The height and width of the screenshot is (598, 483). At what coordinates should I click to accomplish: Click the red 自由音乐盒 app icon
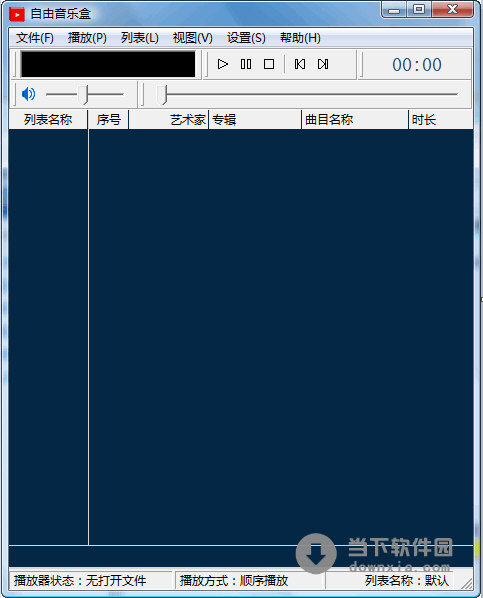coord(17,14)
